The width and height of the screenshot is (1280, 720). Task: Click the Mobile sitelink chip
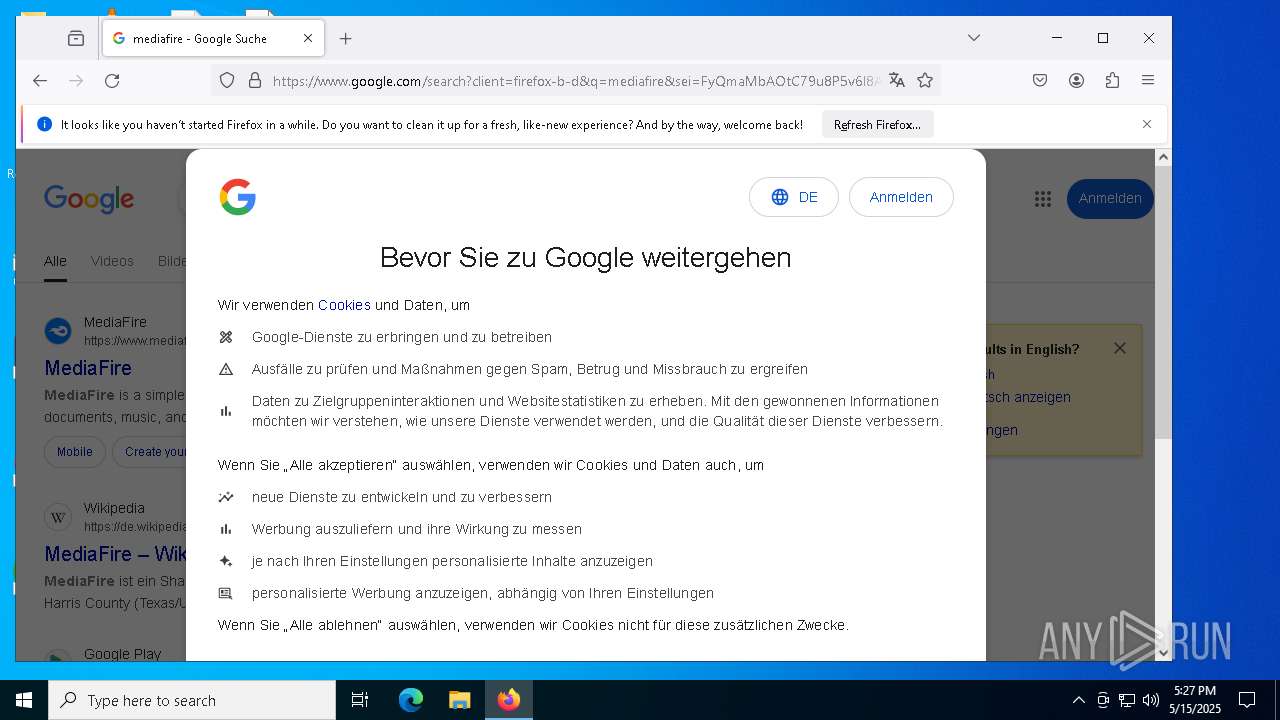click(x=74, y=452)
